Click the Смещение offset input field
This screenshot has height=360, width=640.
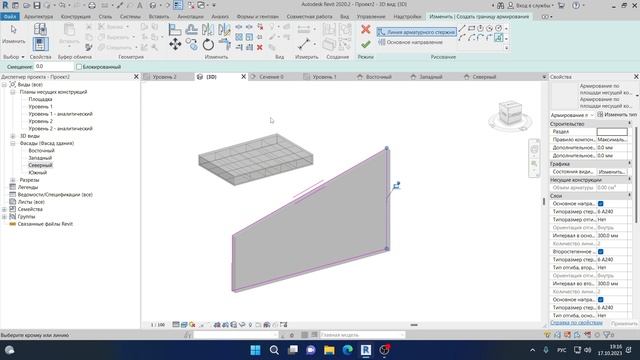pyautogui.click(x=53, y=67)
